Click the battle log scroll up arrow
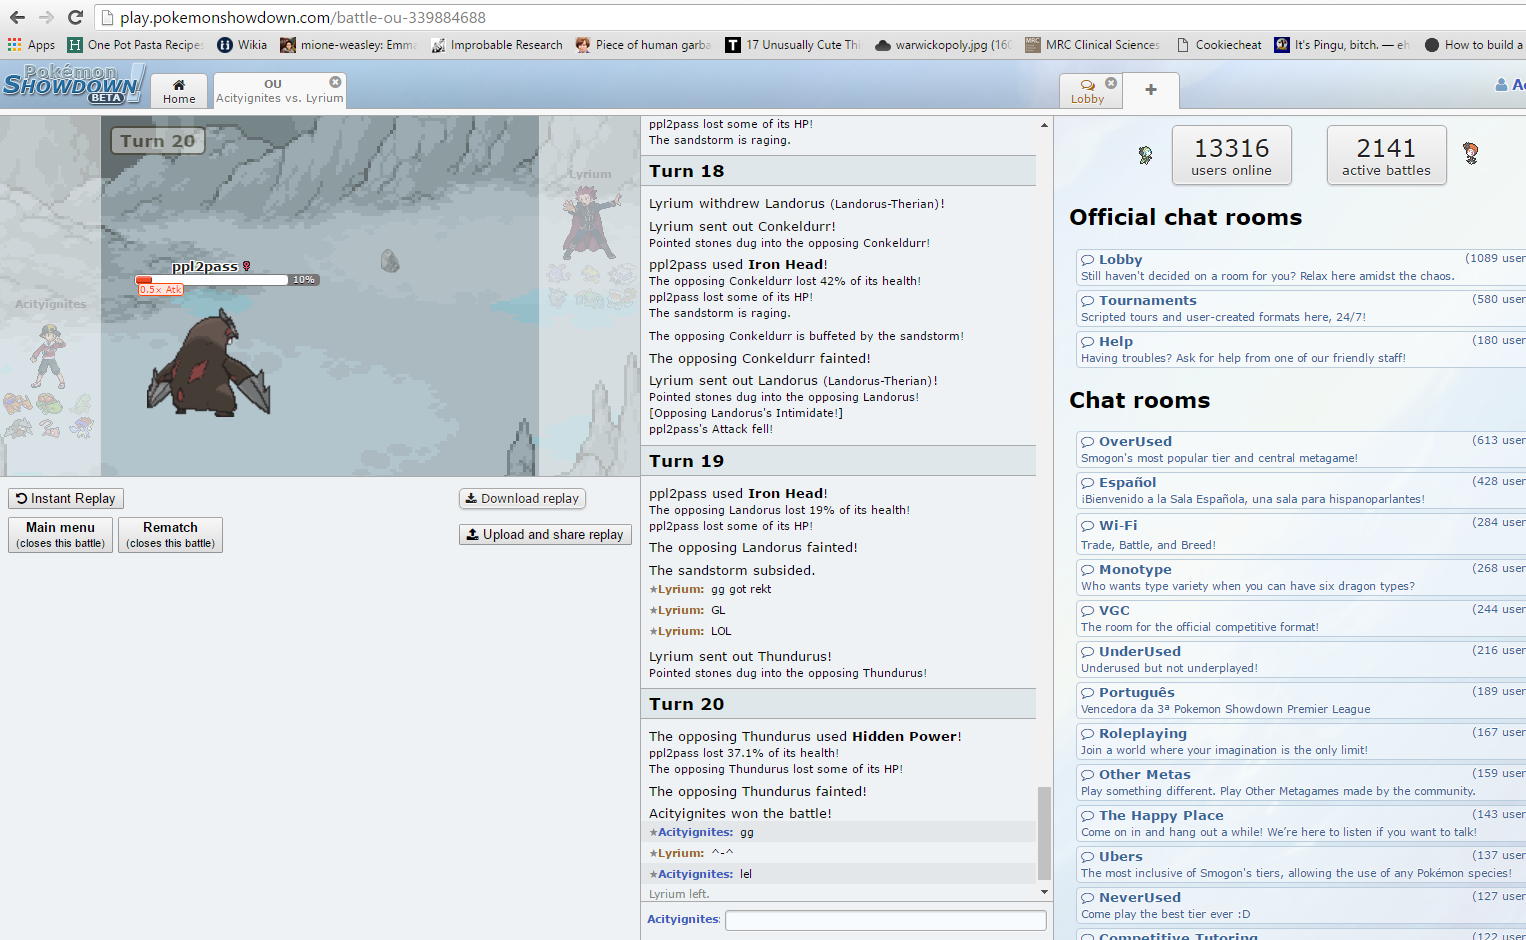 coord(1044,125)
